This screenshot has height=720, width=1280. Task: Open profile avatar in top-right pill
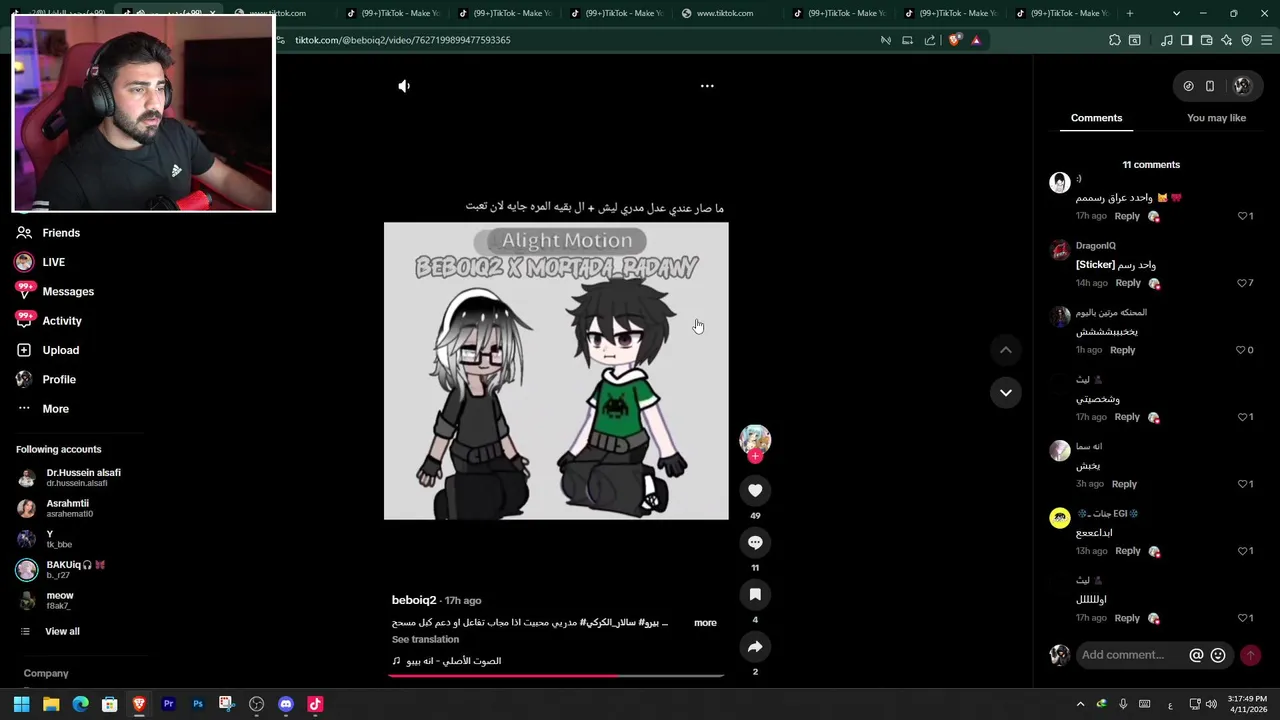pyautogui.click(x=1242, y=86)
